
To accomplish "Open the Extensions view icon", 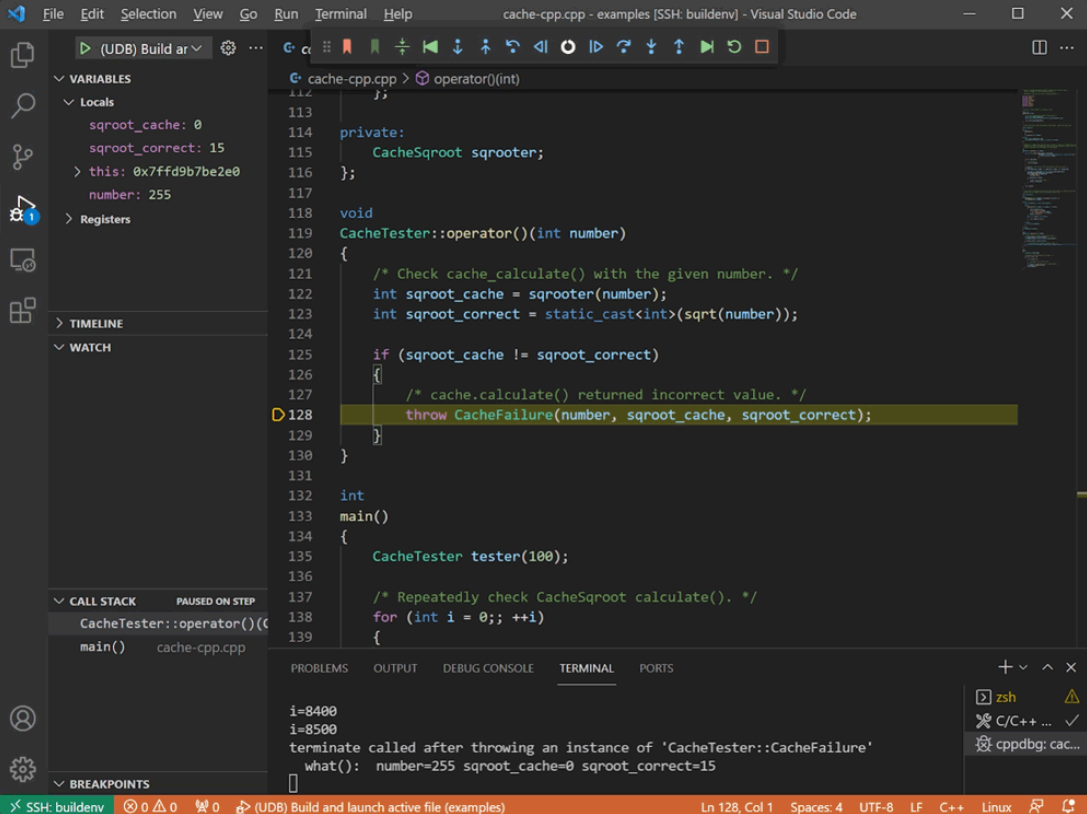I will (23, 311).
